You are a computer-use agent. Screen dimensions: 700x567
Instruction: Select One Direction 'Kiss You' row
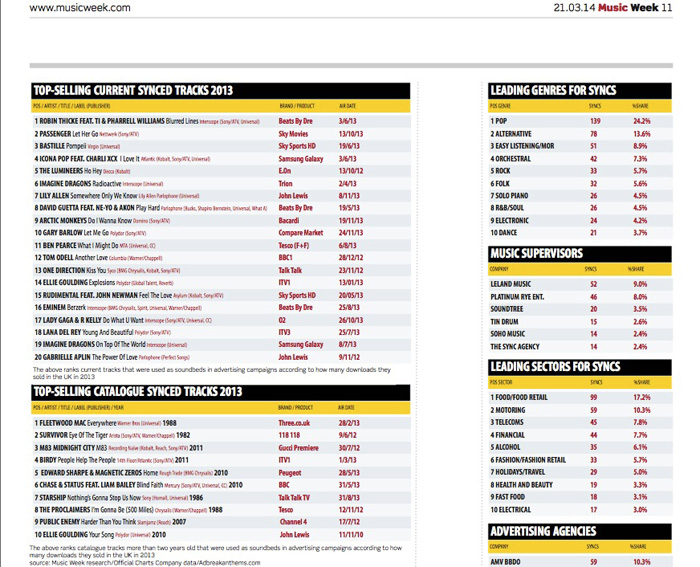pos(221,270)
